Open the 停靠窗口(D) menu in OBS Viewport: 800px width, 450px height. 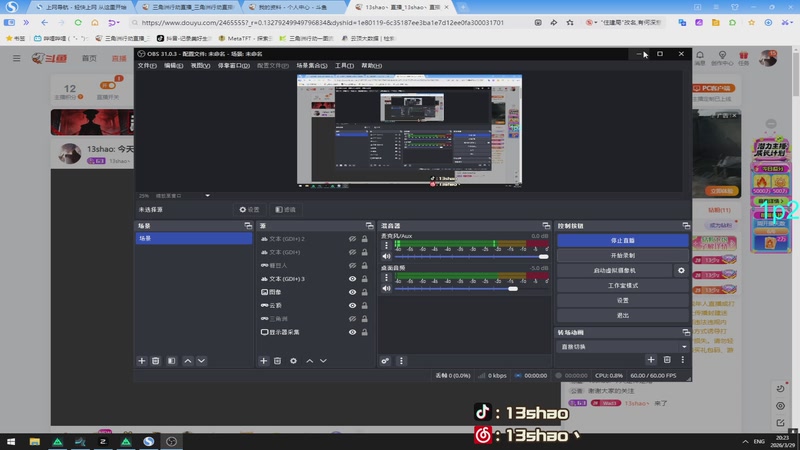pyautogui.click(x=234, y=66)
